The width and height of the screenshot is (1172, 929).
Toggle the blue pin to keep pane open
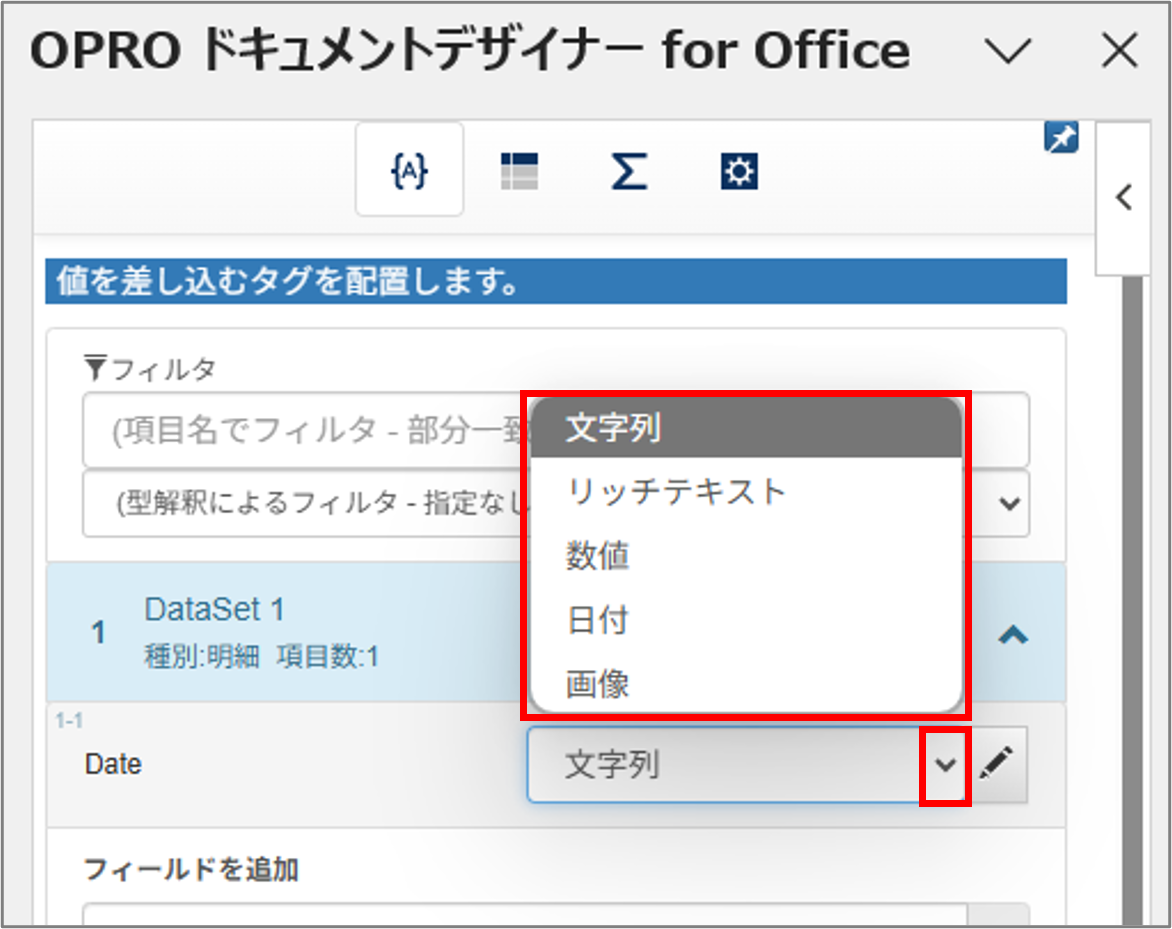pyautogui.click(x=1063, y=137)
